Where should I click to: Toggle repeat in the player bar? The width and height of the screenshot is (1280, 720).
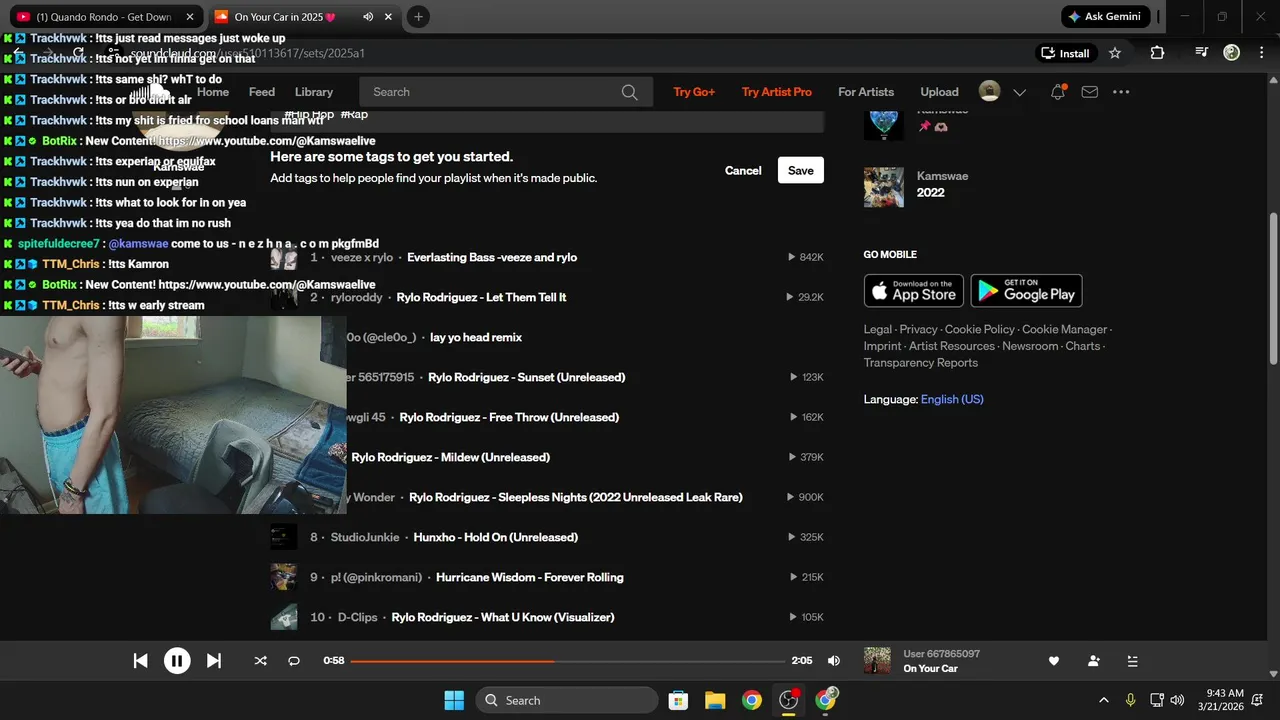pos(294,661)
